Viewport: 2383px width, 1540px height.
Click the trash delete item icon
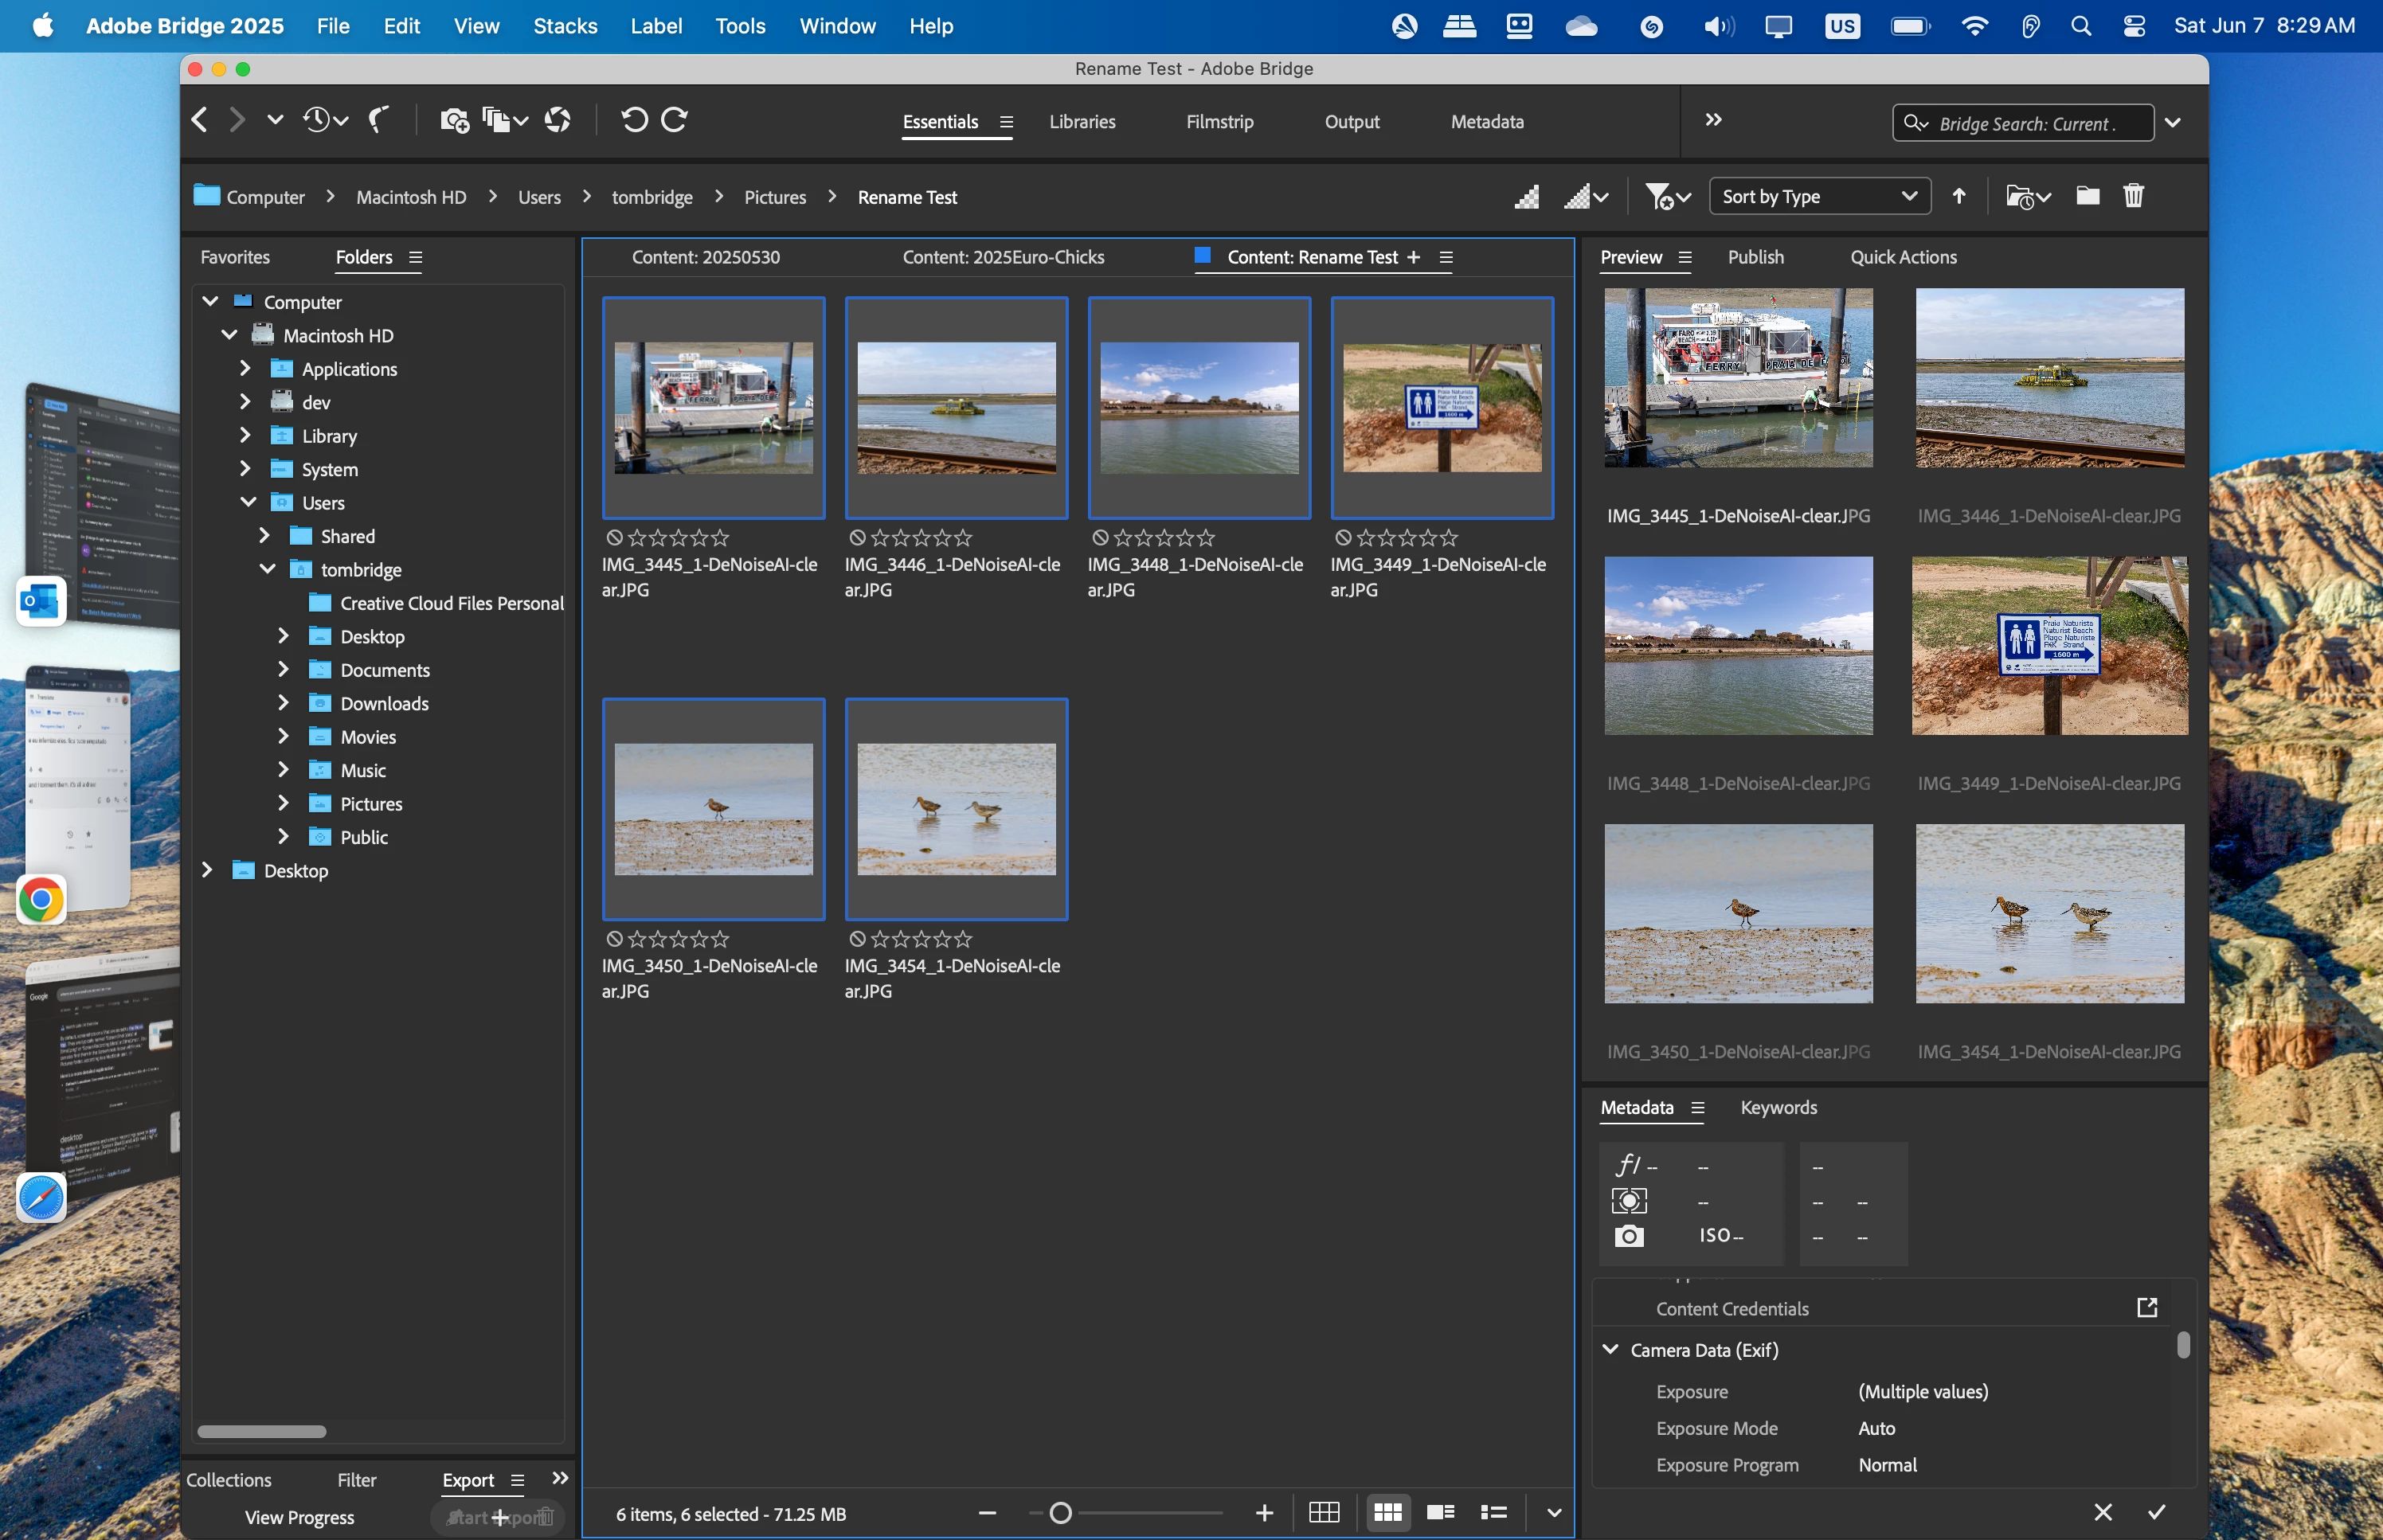[2133, 196]
